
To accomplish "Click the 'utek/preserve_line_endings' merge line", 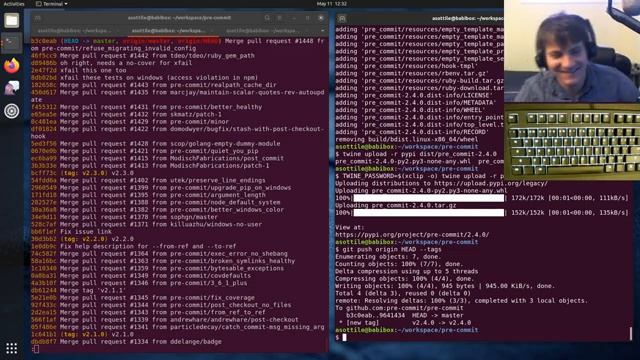I will click(148, 180).
